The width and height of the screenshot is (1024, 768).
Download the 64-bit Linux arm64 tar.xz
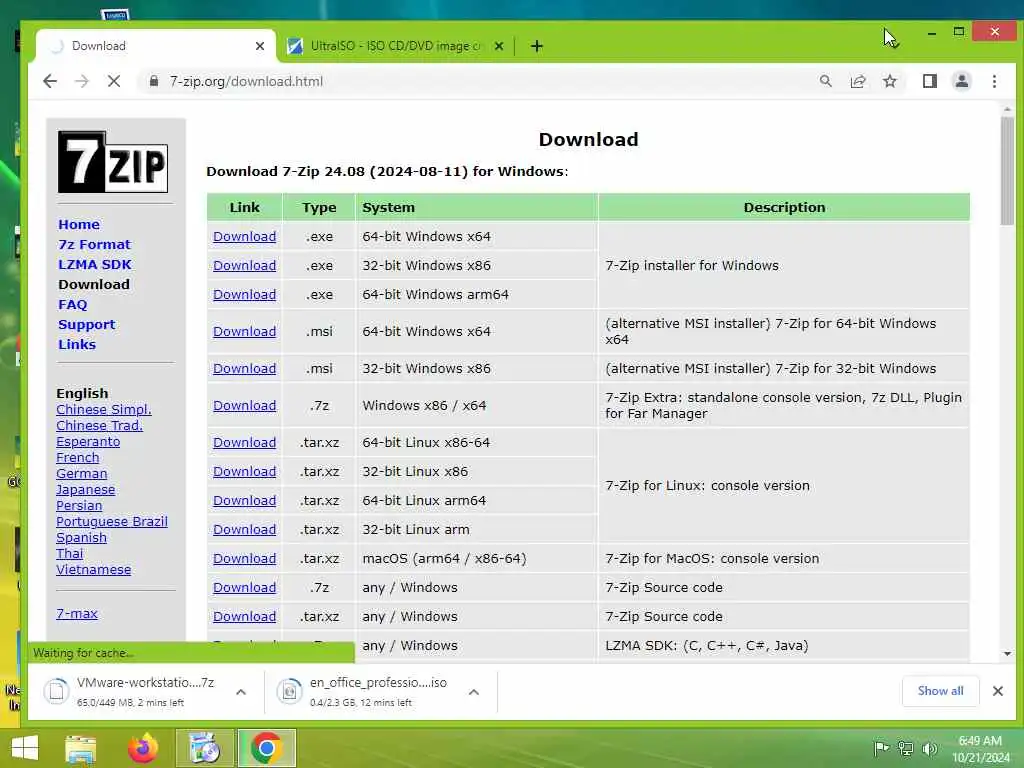point(244,500)
